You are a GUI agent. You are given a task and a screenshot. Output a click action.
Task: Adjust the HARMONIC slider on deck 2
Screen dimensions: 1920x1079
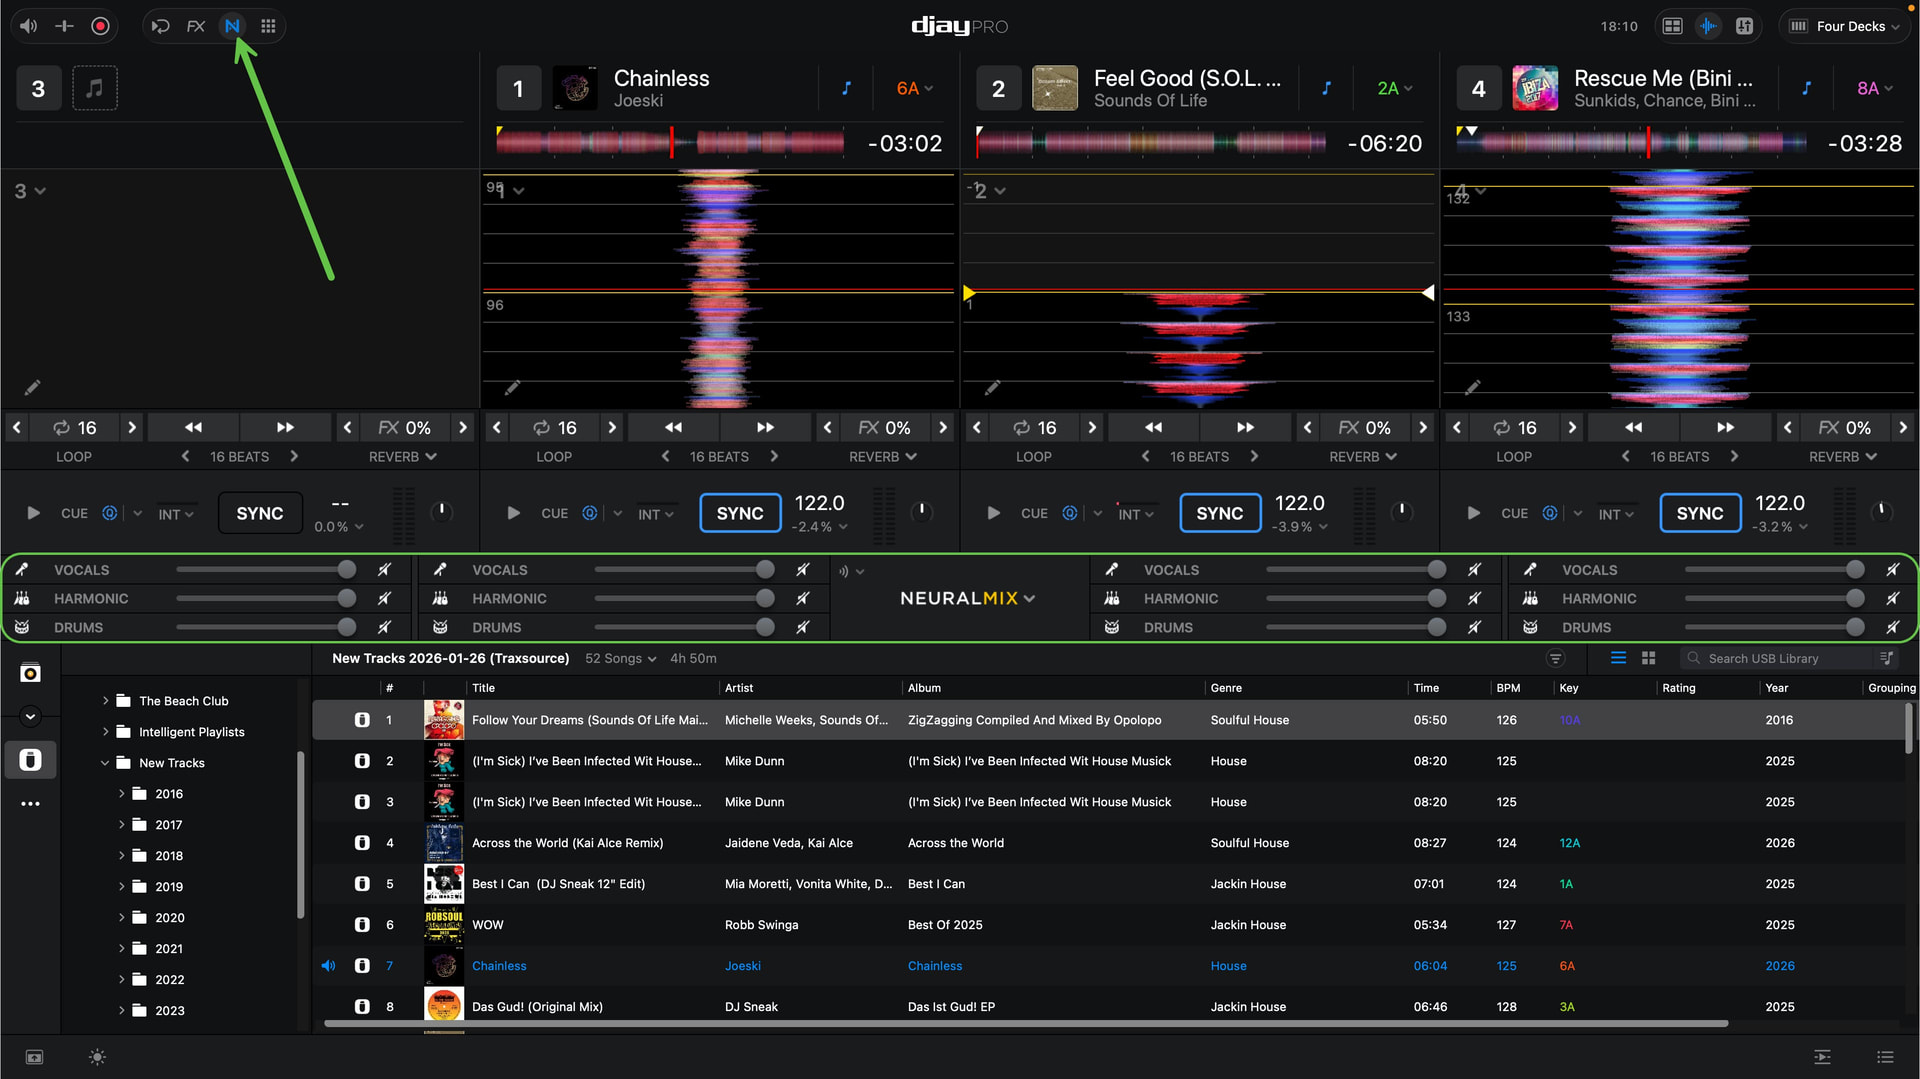coord(1436,598)
